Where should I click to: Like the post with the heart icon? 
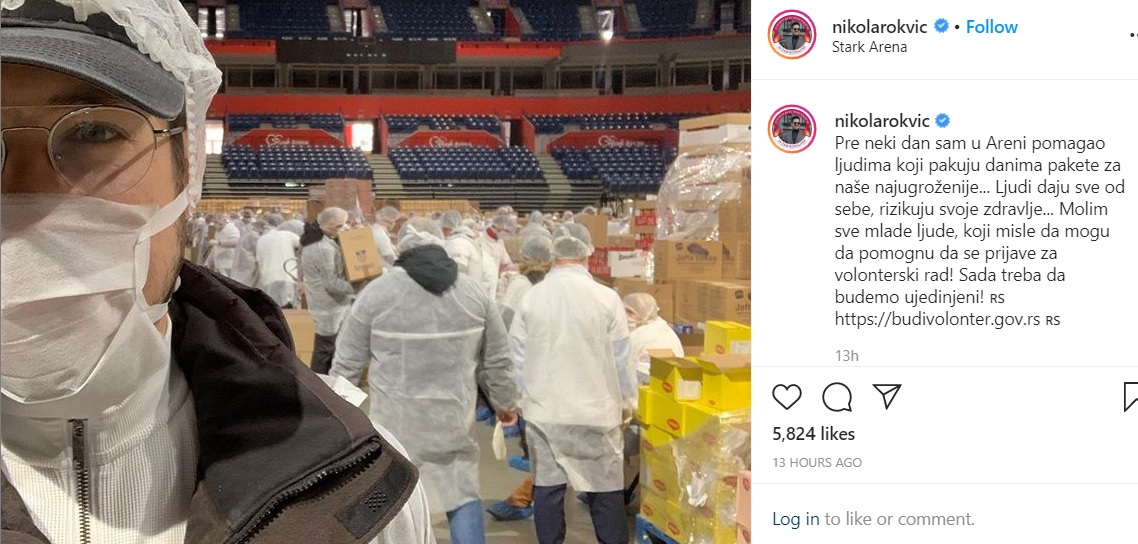coord(787,397)
